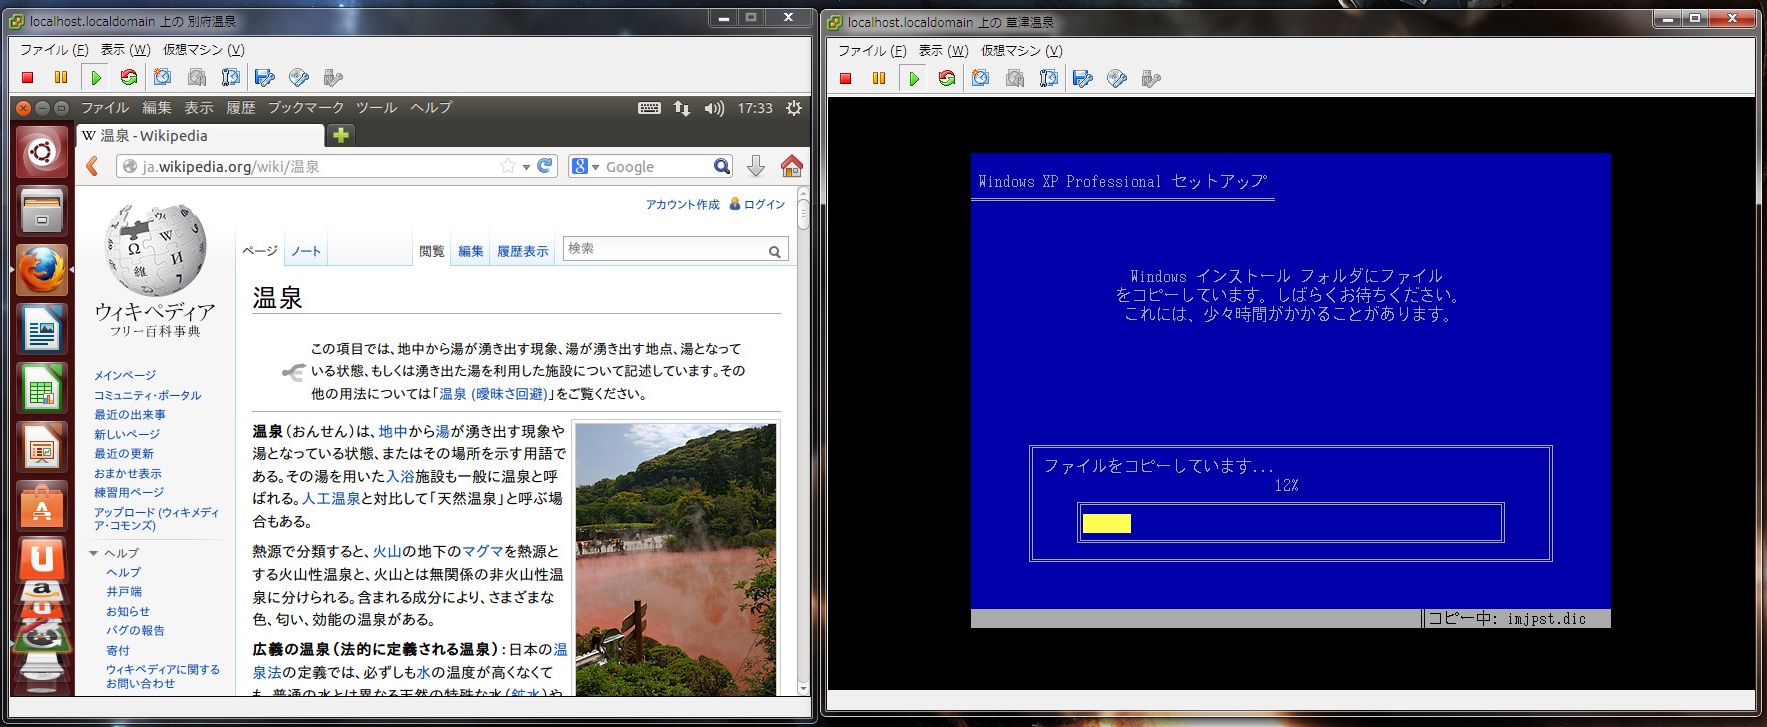Click the floppy connection icon in the Windows XP setup window
Viewport: 1767px width, 727px height.
click(1083, 78)
